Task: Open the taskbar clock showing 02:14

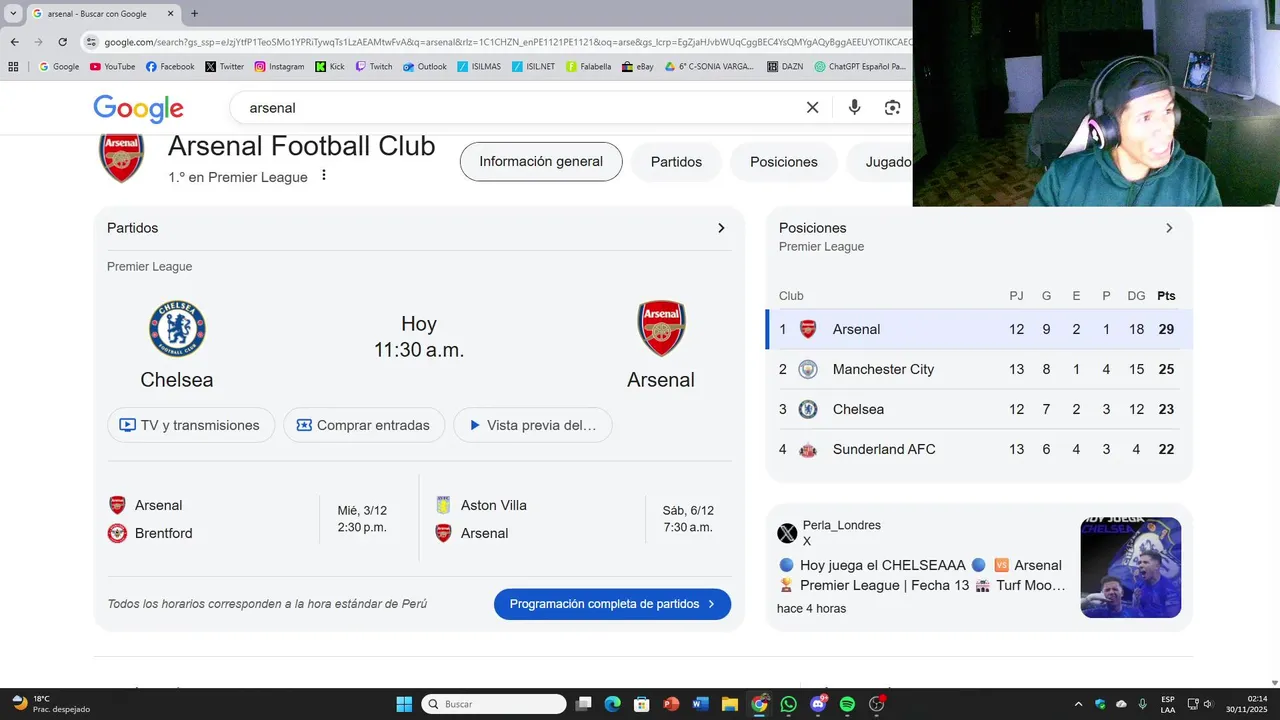Action: (x=1249, y=704)
